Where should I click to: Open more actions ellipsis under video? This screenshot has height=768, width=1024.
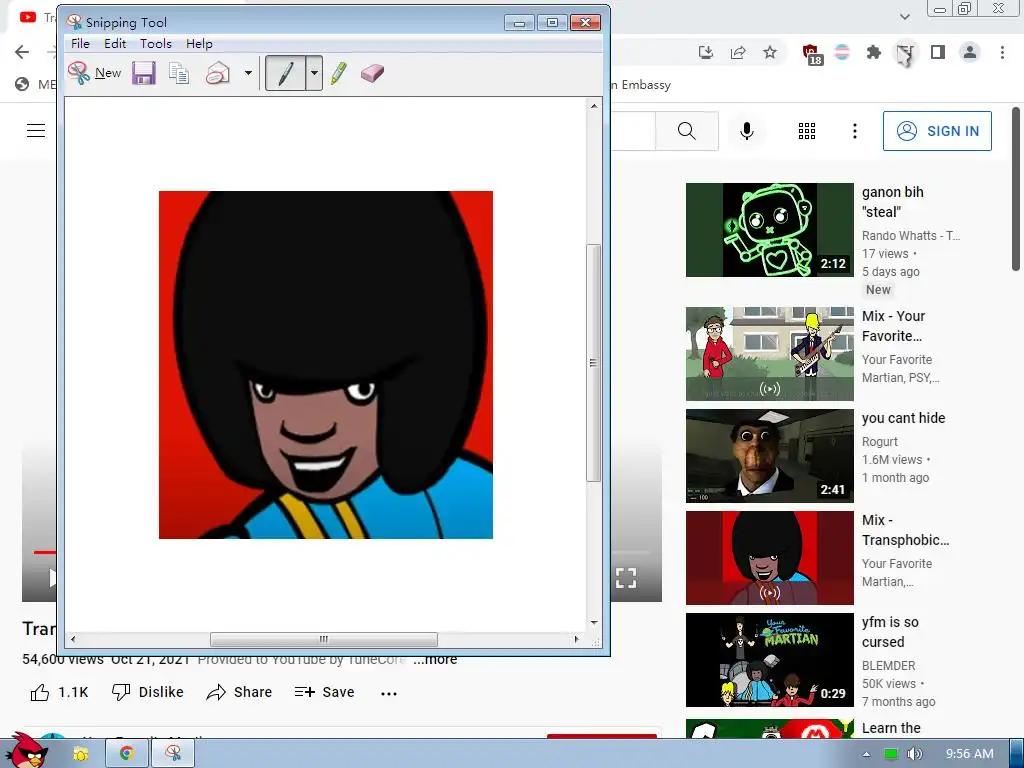389,694
